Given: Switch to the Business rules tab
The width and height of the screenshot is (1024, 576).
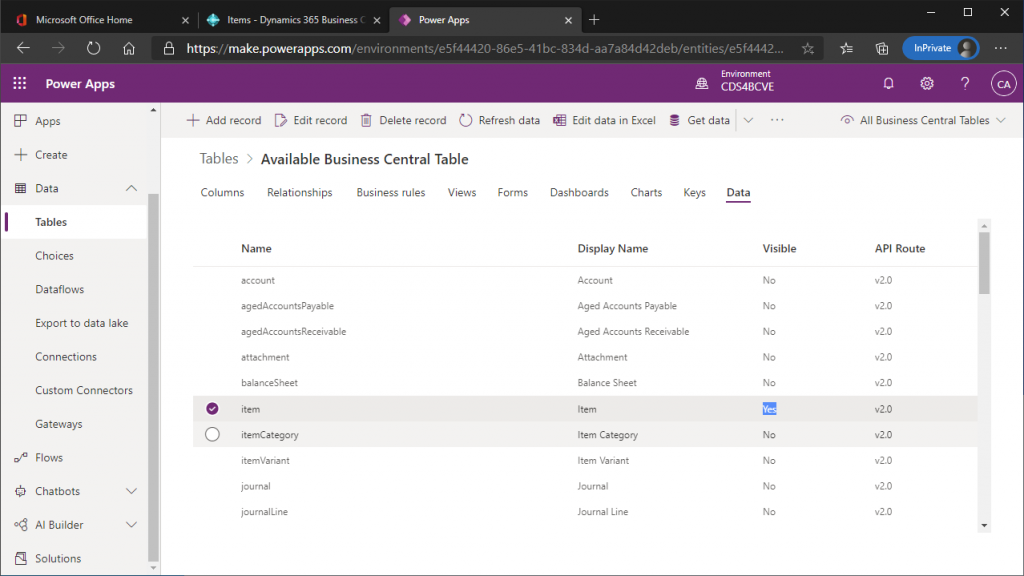Looking at the screenshot, I should [x=391, y=193].
